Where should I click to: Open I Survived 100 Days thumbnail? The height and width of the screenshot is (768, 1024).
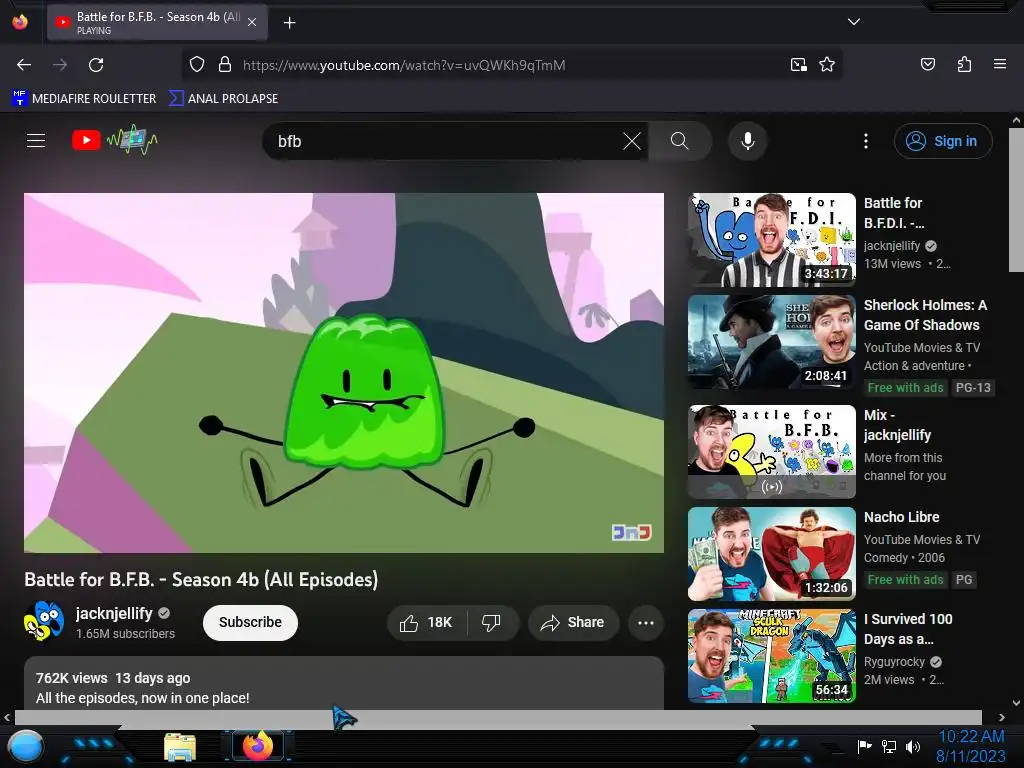pos(772,656)
